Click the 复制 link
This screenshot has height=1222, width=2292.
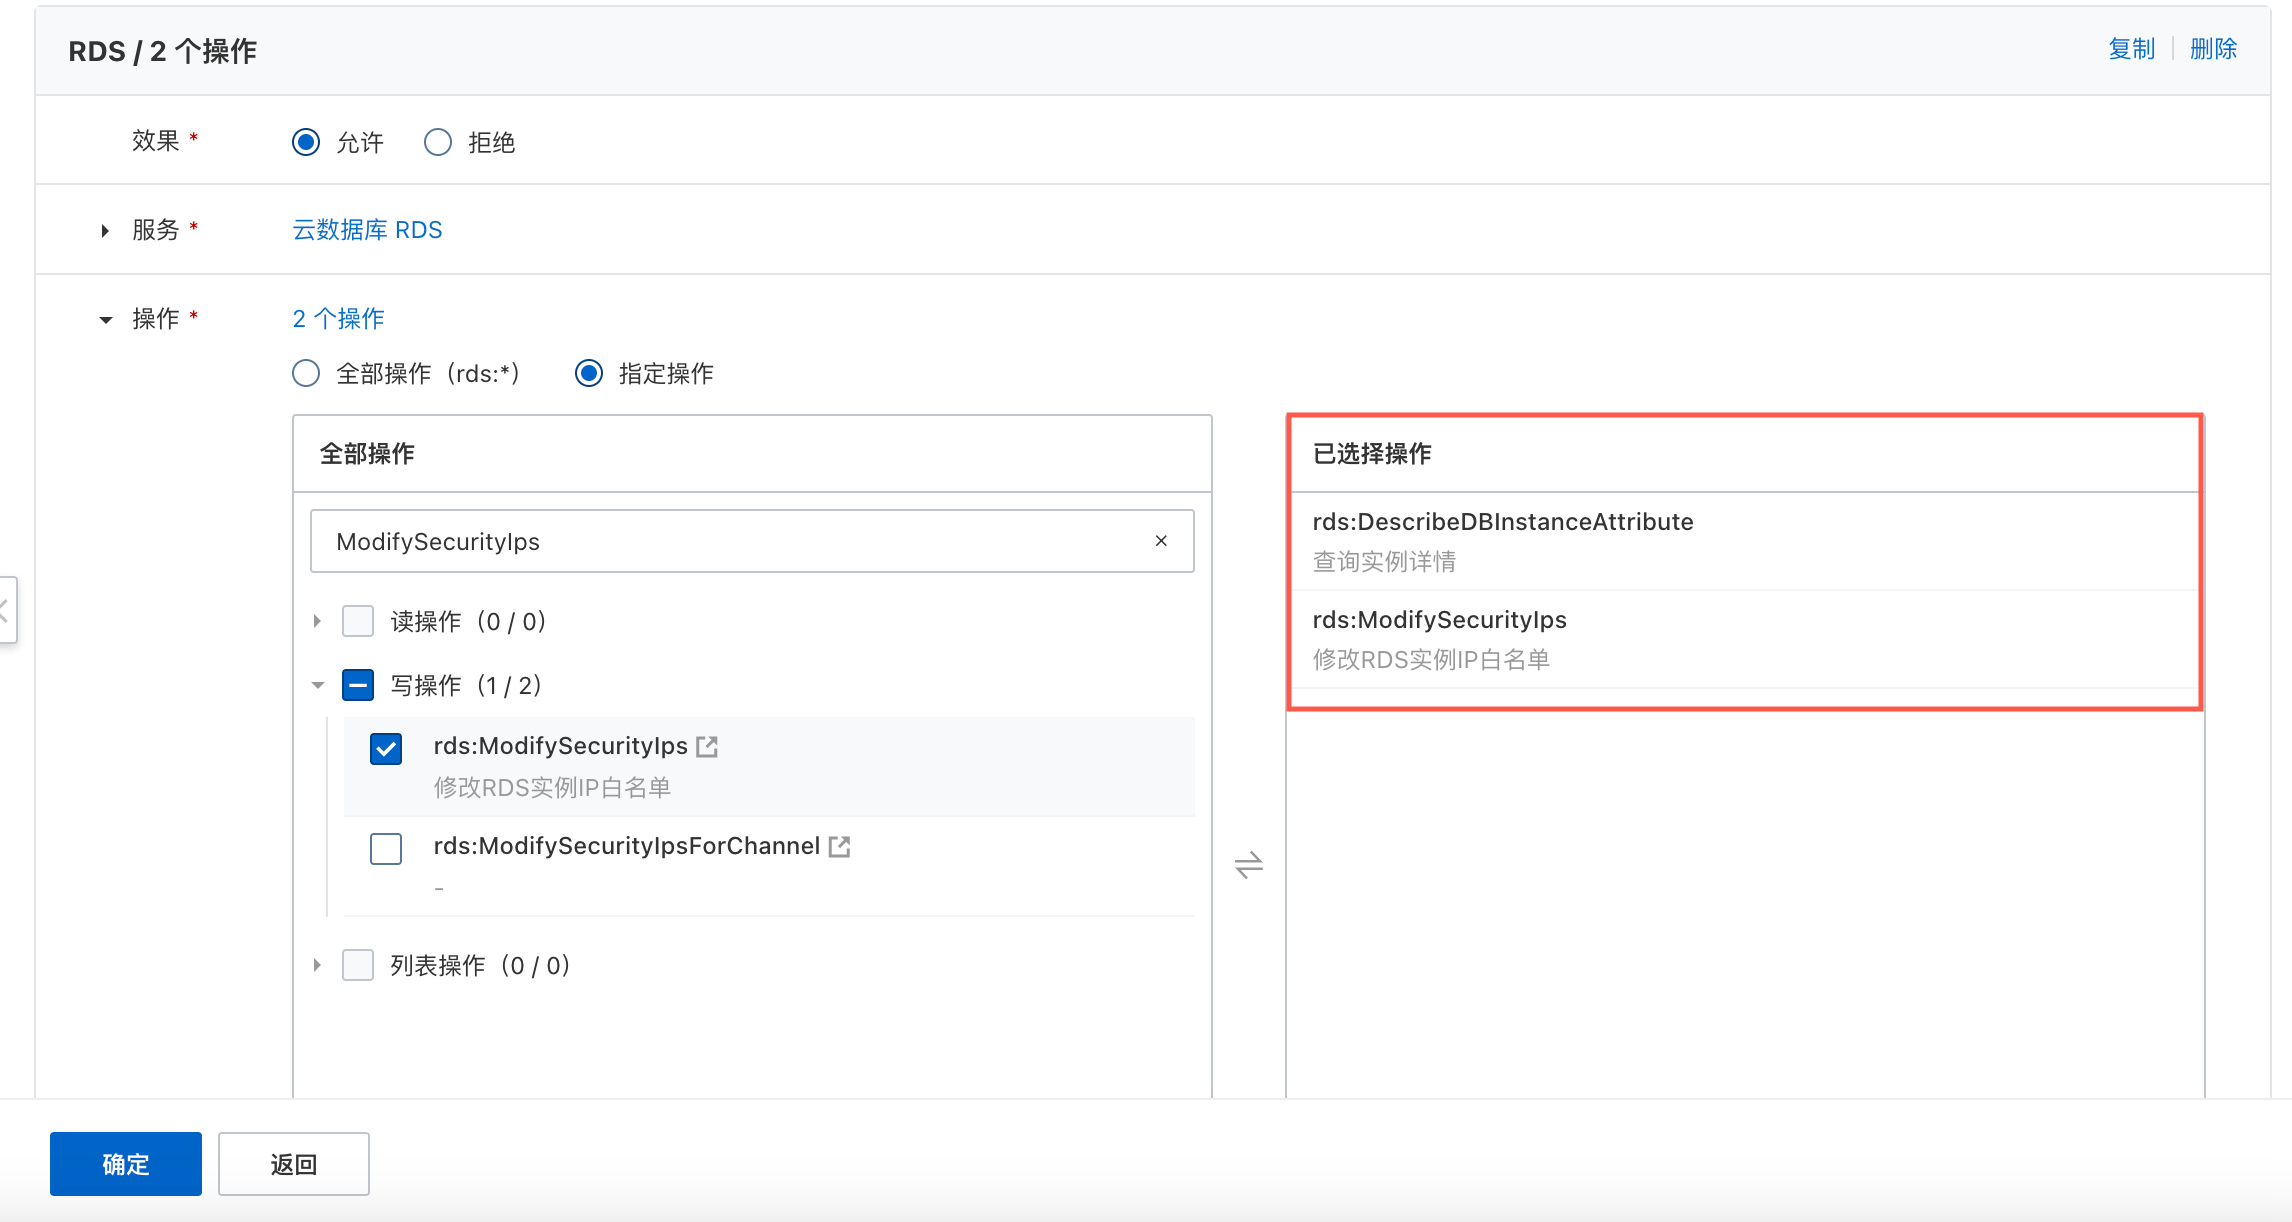click(x=2131, y=49)
